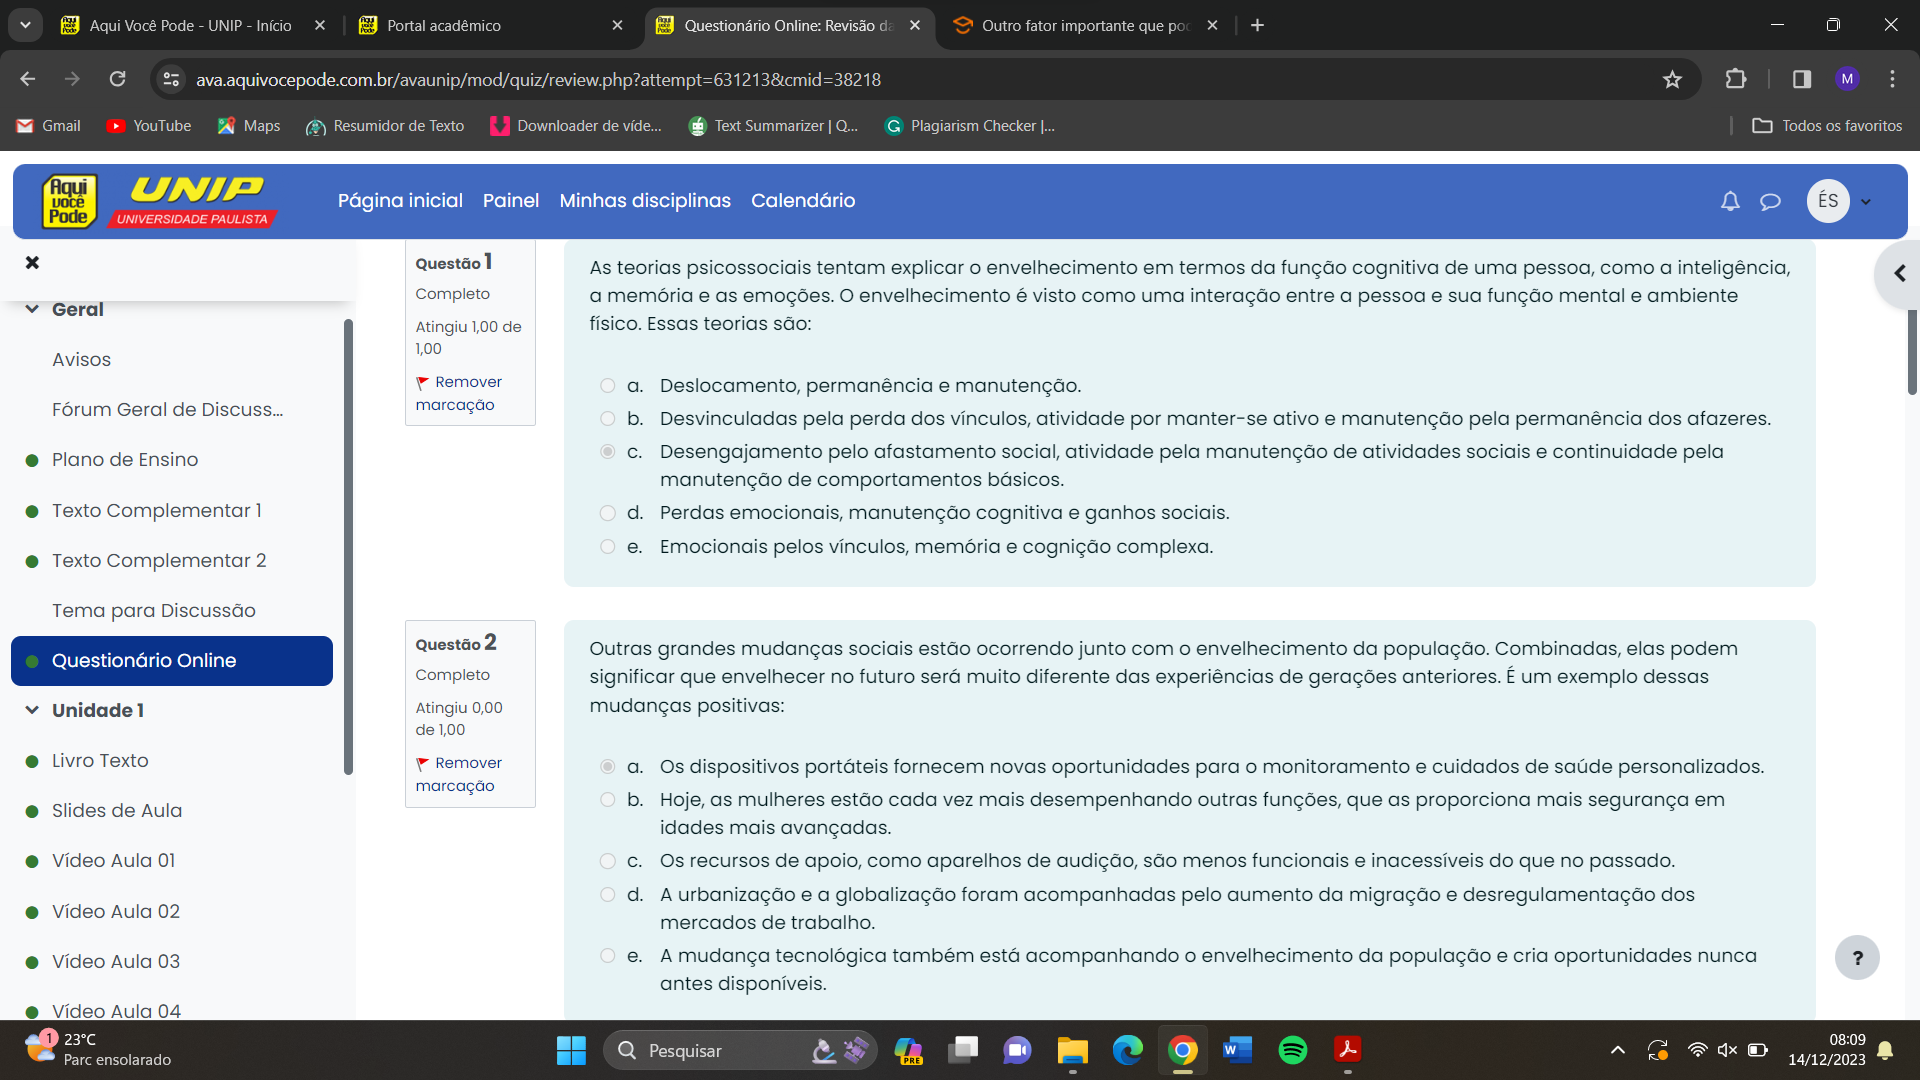Close the course sidebar with X
The image size is (1920, 1080).
32,262
